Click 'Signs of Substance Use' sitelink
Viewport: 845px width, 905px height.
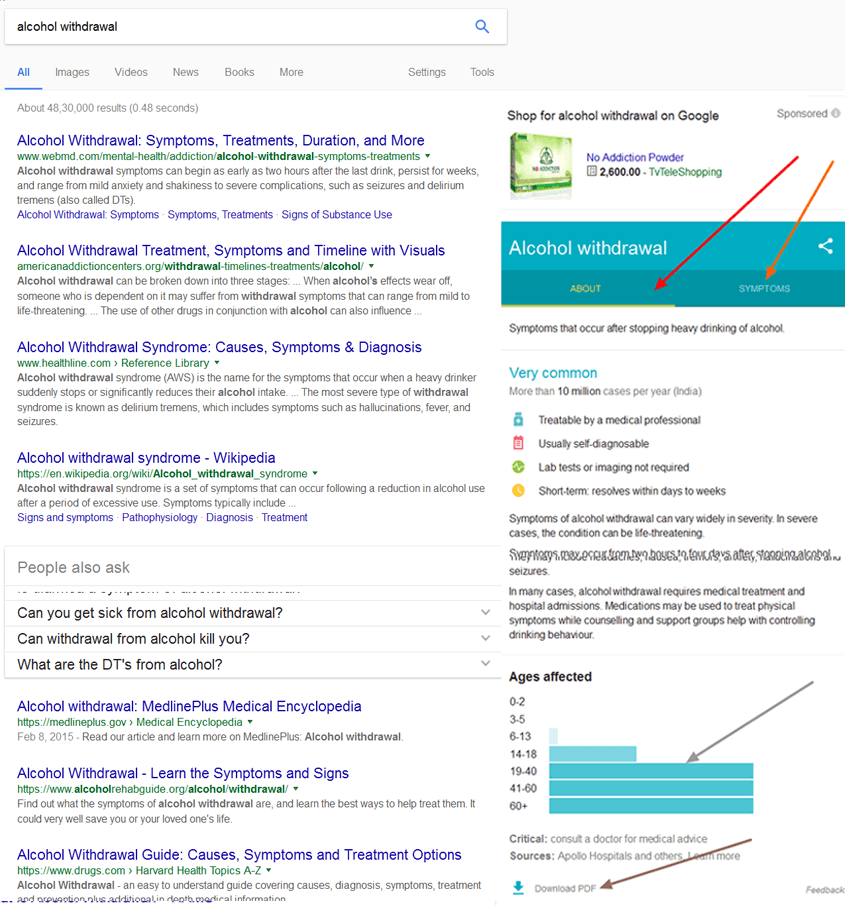pos(337,215)
